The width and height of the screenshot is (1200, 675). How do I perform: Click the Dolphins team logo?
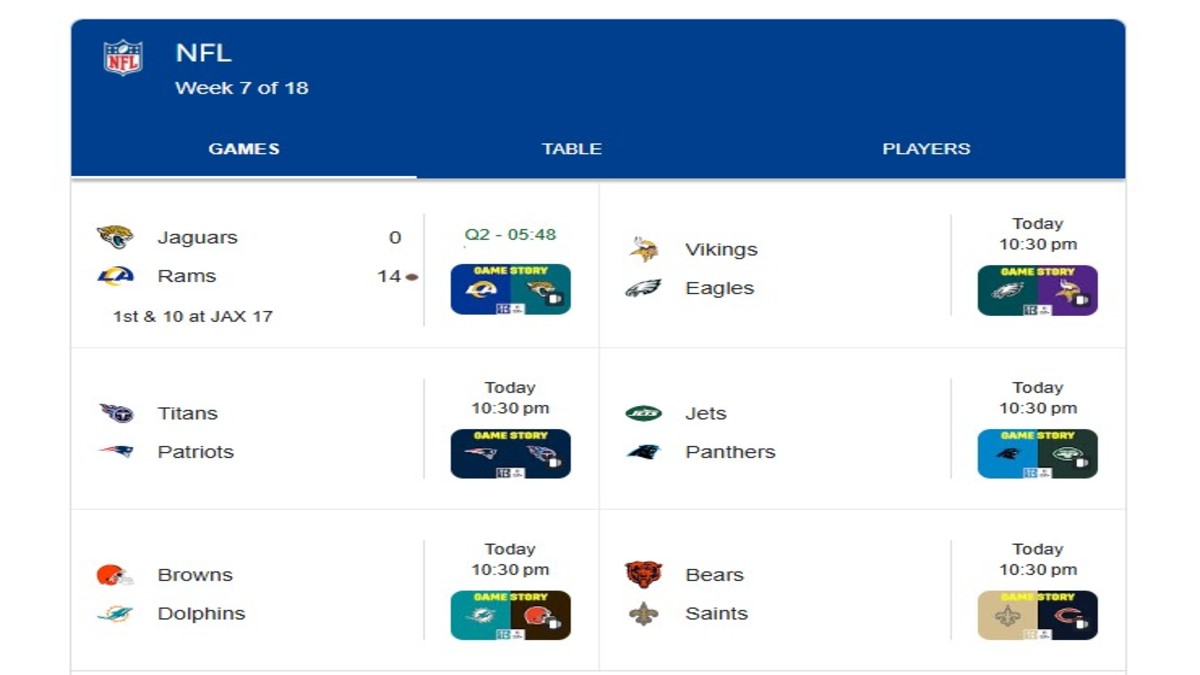[x=115, y=614]
